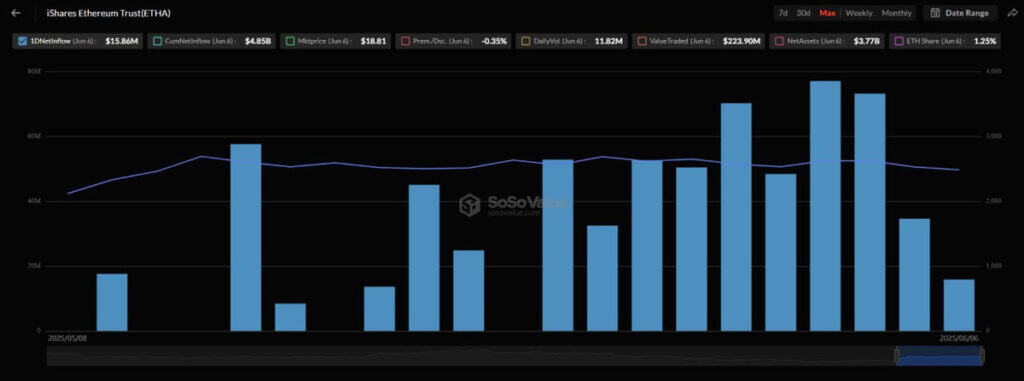Click the 60M left axis label
This screenshot has width=1024, height=381.
click(x=34, y=136)
